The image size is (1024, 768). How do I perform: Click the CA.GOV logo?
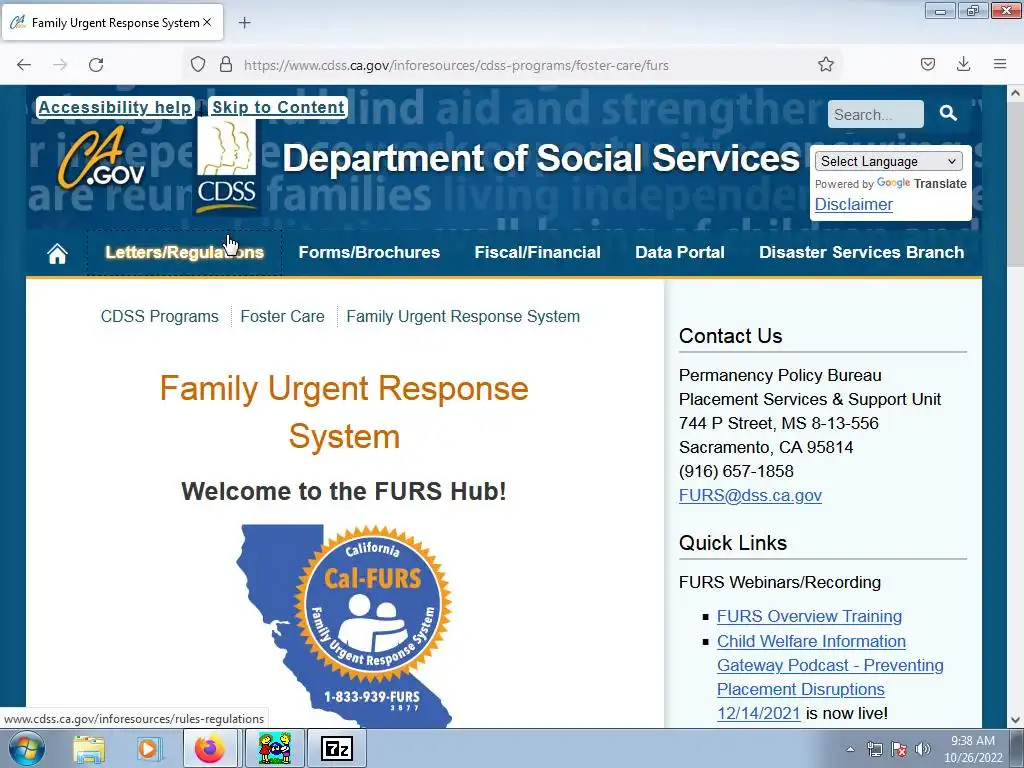point(101,157)
